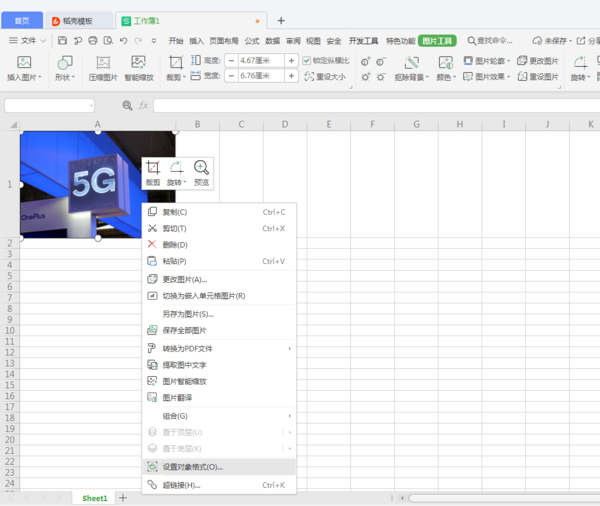
Task: Click Reset Size (重设大小) button
Action: pos(325,77)
